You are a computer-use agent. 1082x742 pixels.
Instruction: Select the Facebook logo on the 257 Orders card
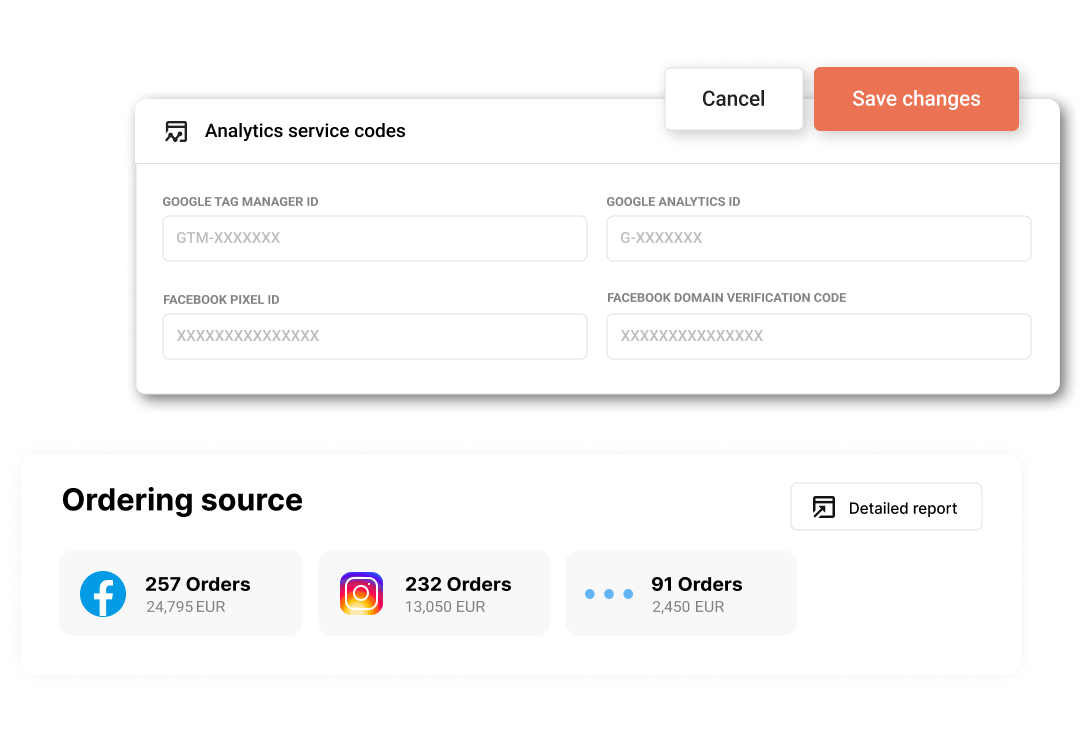tap(103, 593)
